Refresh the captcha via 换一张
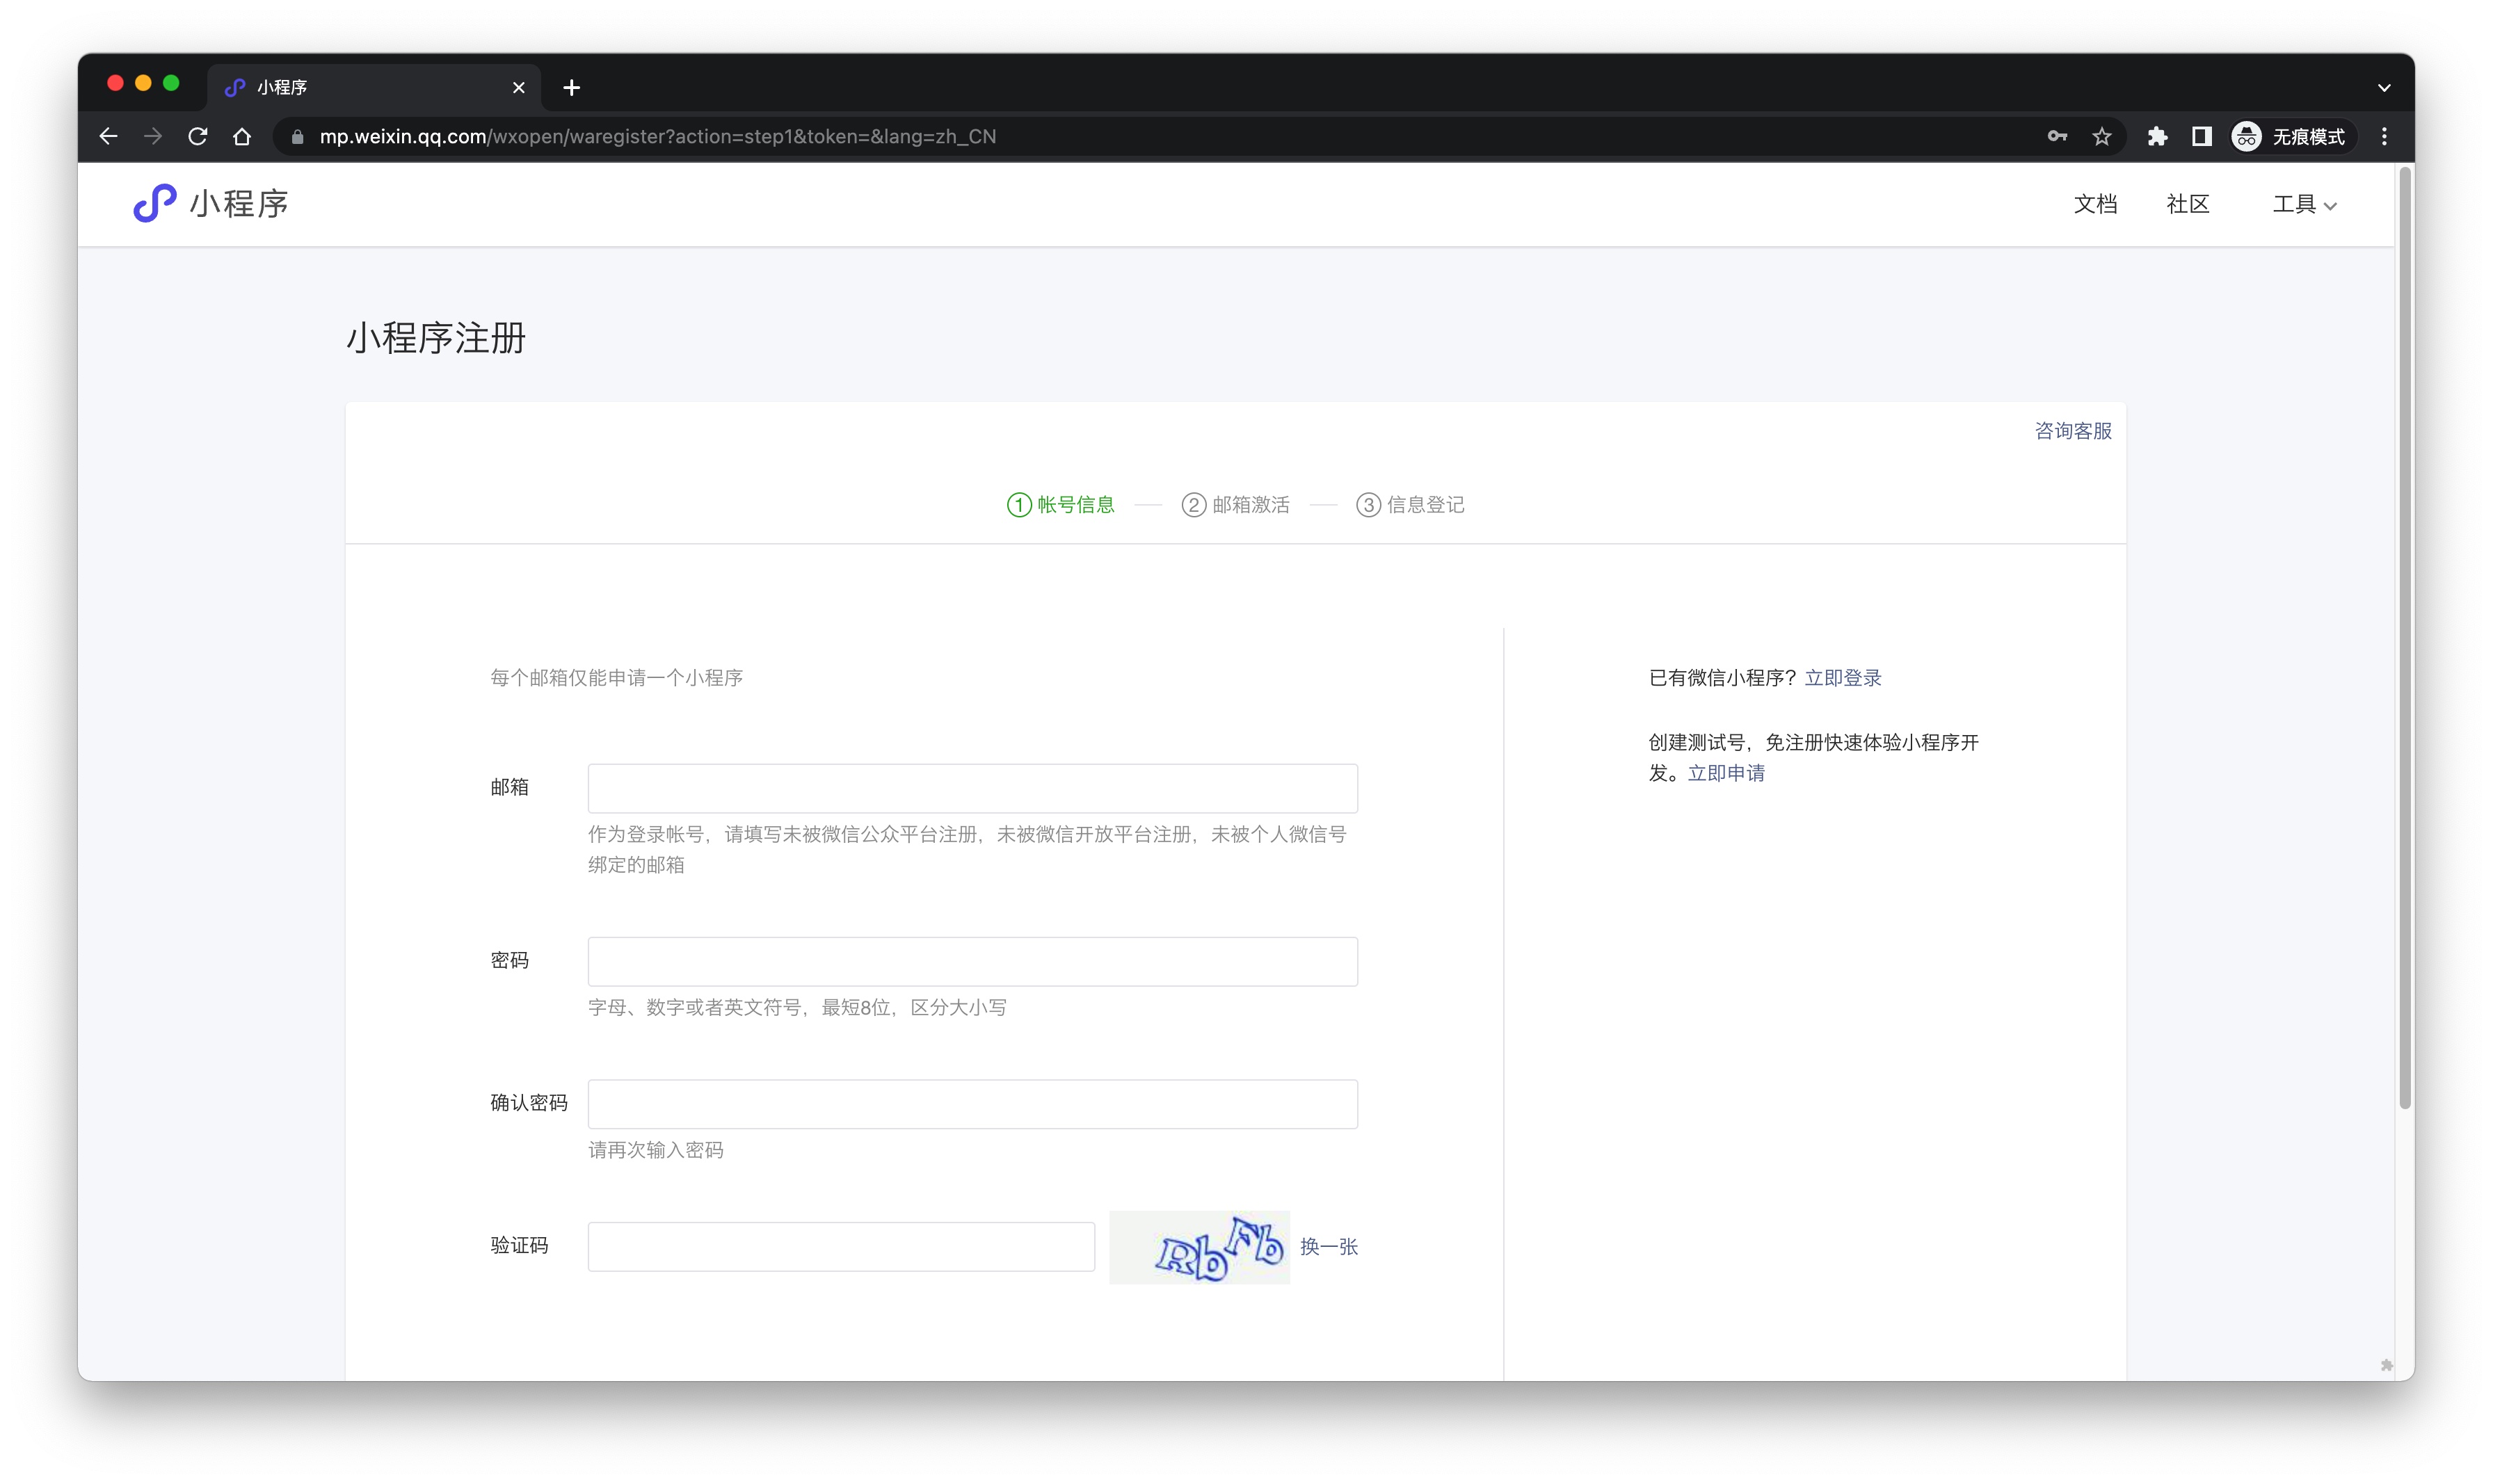2493x1484 pixels. (x=1330, y=1247)
